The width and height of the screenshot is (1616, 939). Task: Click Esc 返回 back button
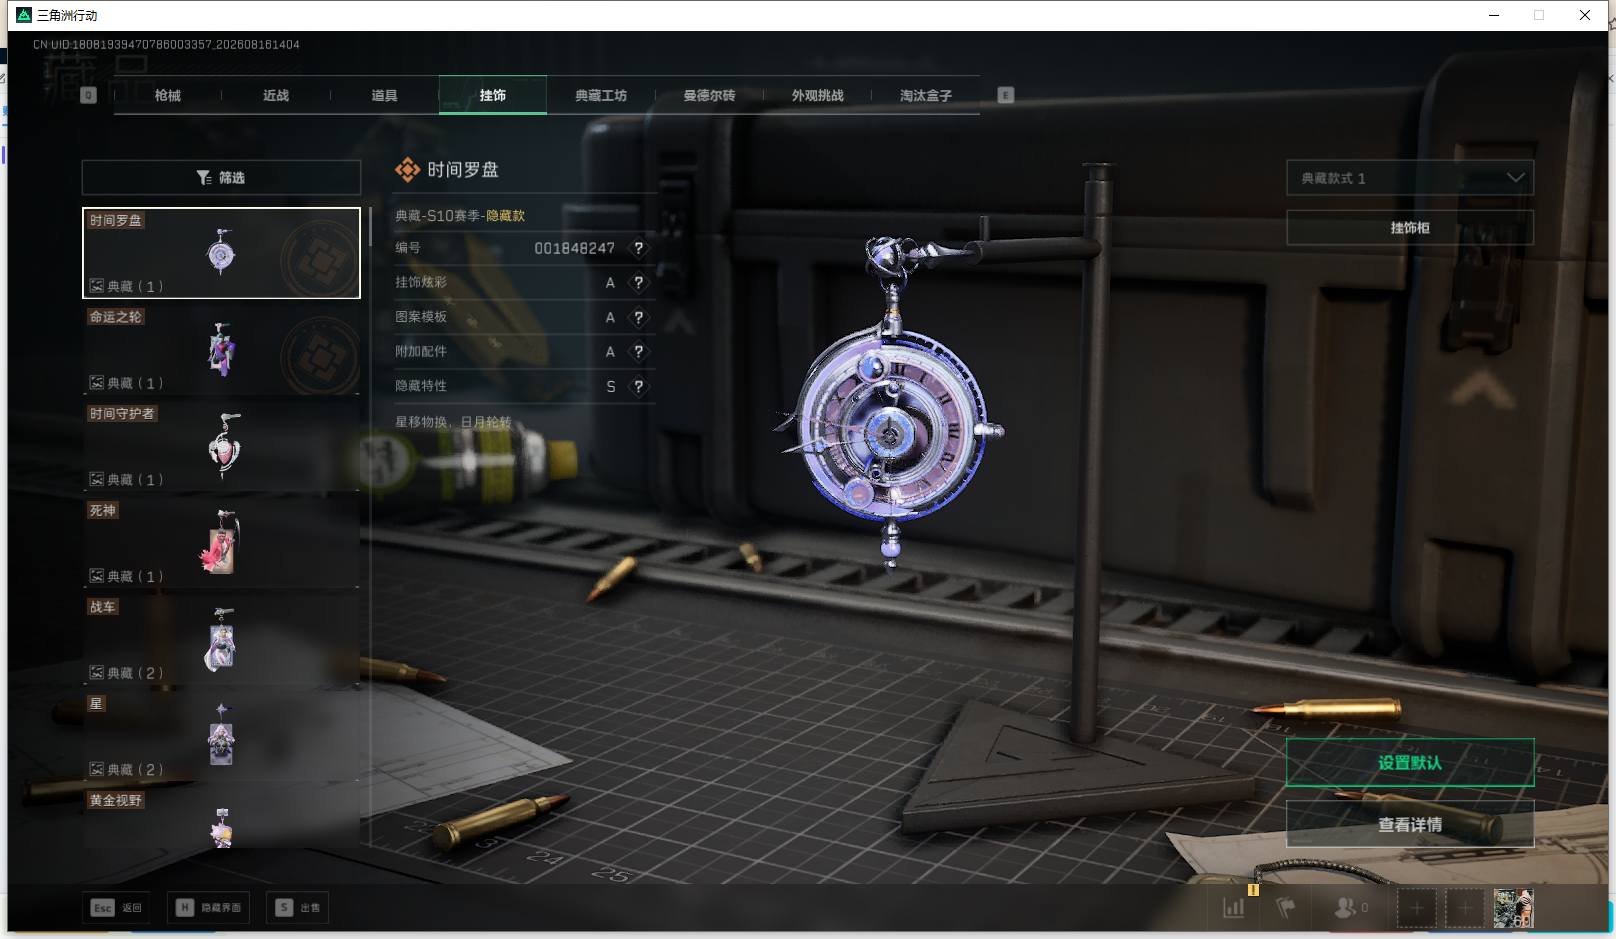click(117, 908)
